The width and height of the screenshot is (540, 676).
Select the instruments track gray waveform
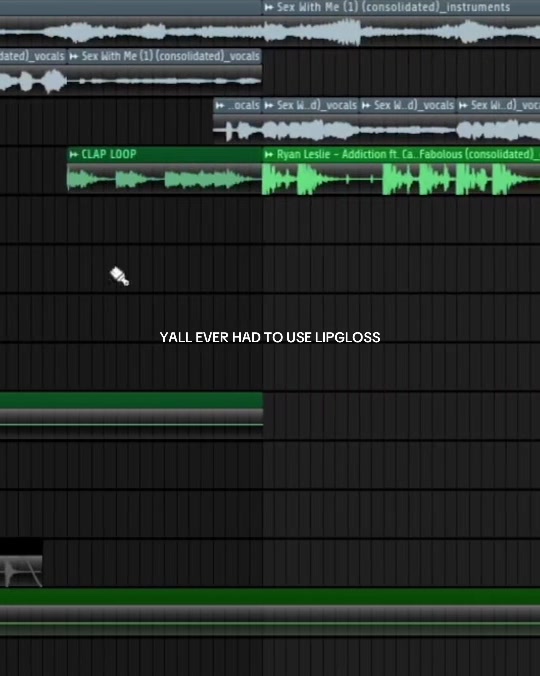pos(270,32)
